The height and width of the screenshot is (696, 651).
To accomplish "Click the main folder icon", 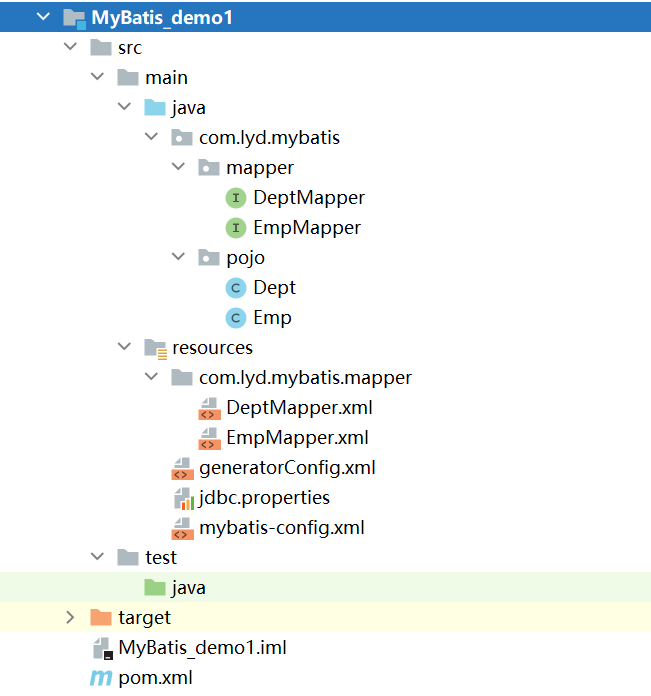I will coord(128,78).
